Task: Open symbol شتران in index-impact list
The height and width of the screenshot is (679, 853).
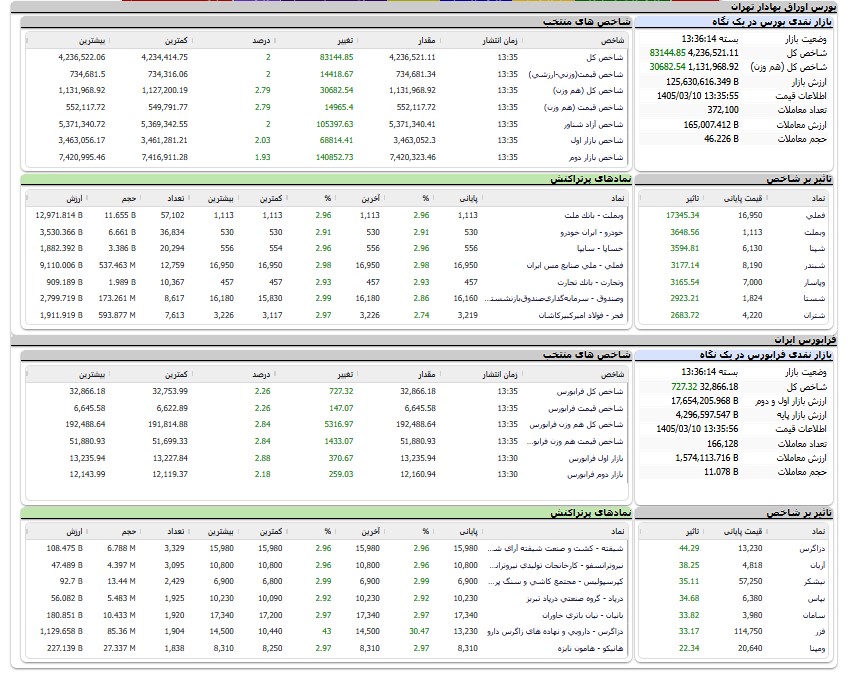Action: tap(814, 316)
